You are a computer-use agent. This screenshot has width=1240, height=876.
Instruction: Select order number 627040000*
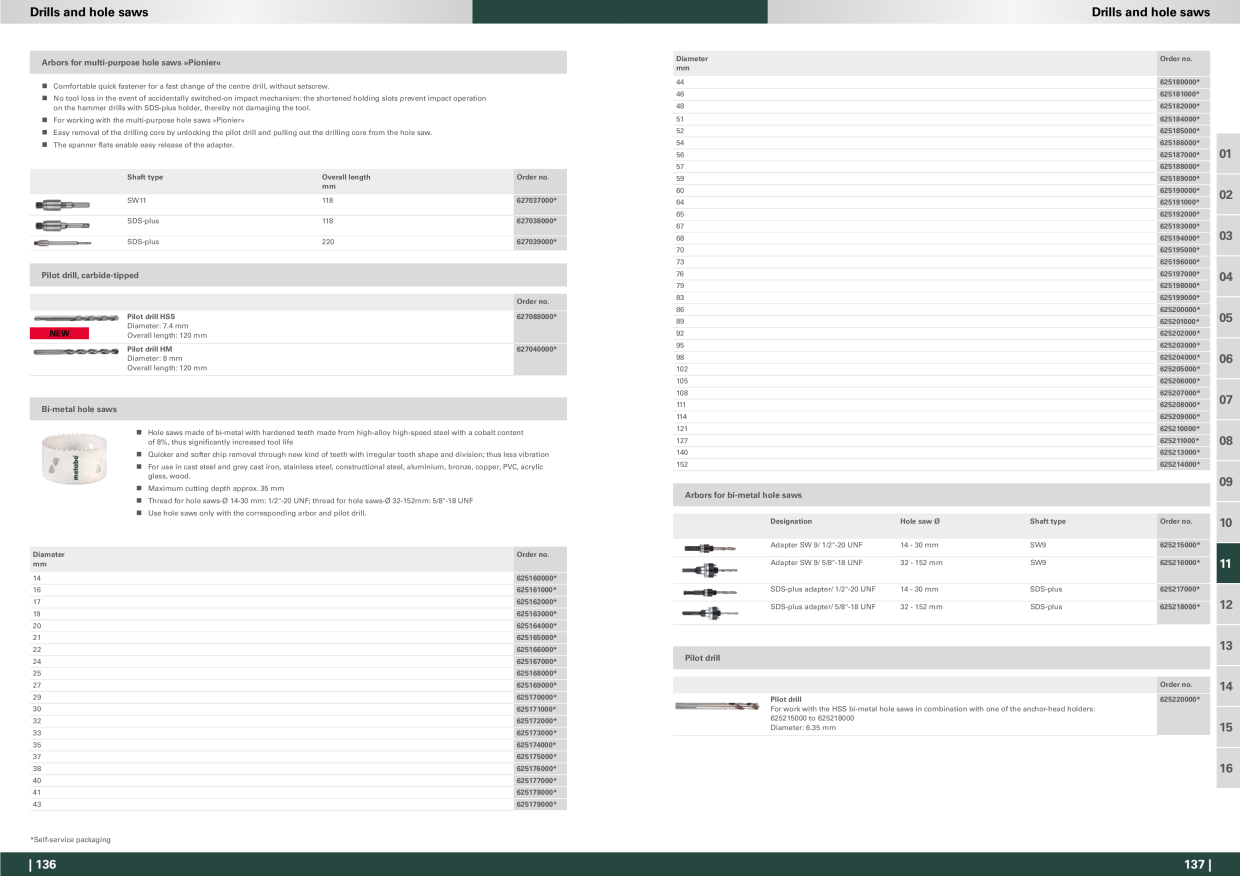(536, 349)
